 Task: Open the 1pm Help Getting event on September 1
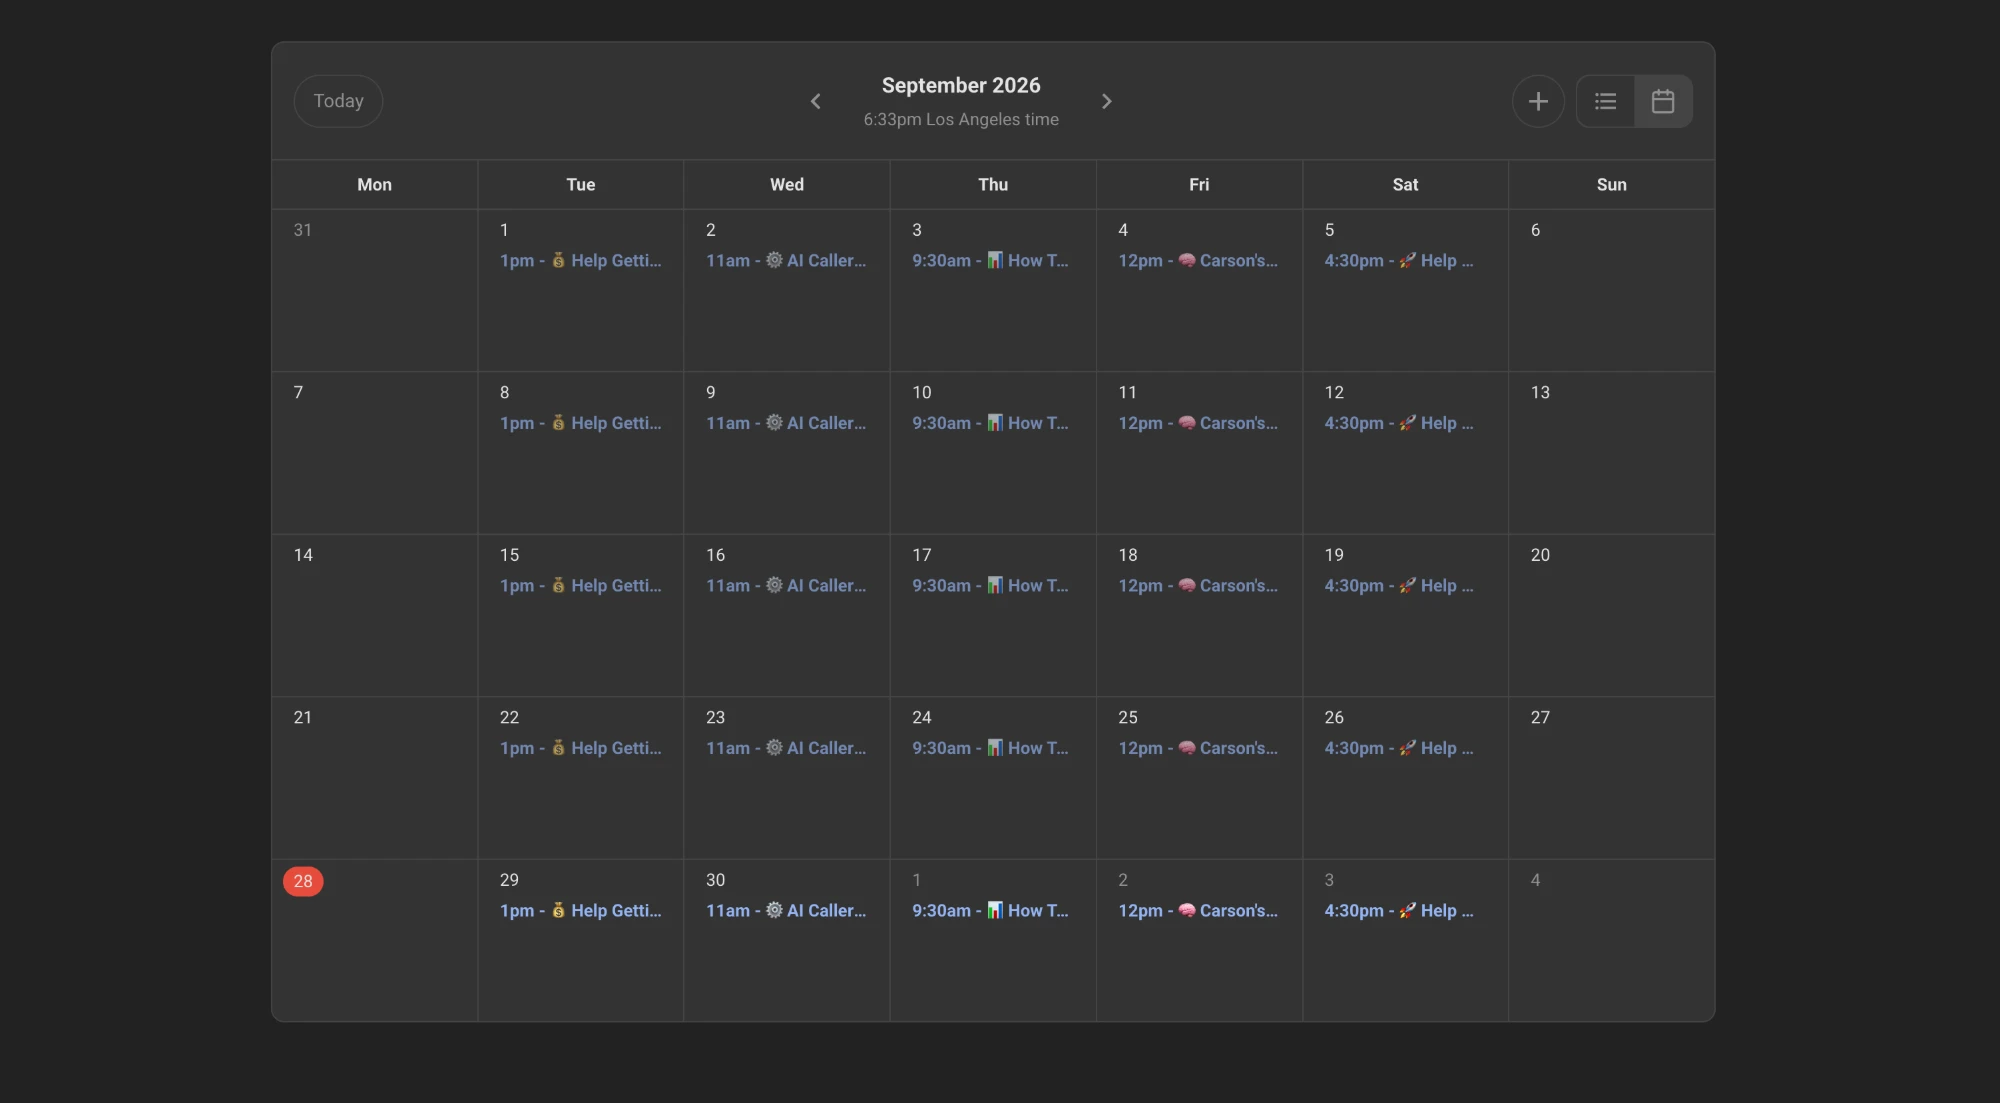coord(581,260)
